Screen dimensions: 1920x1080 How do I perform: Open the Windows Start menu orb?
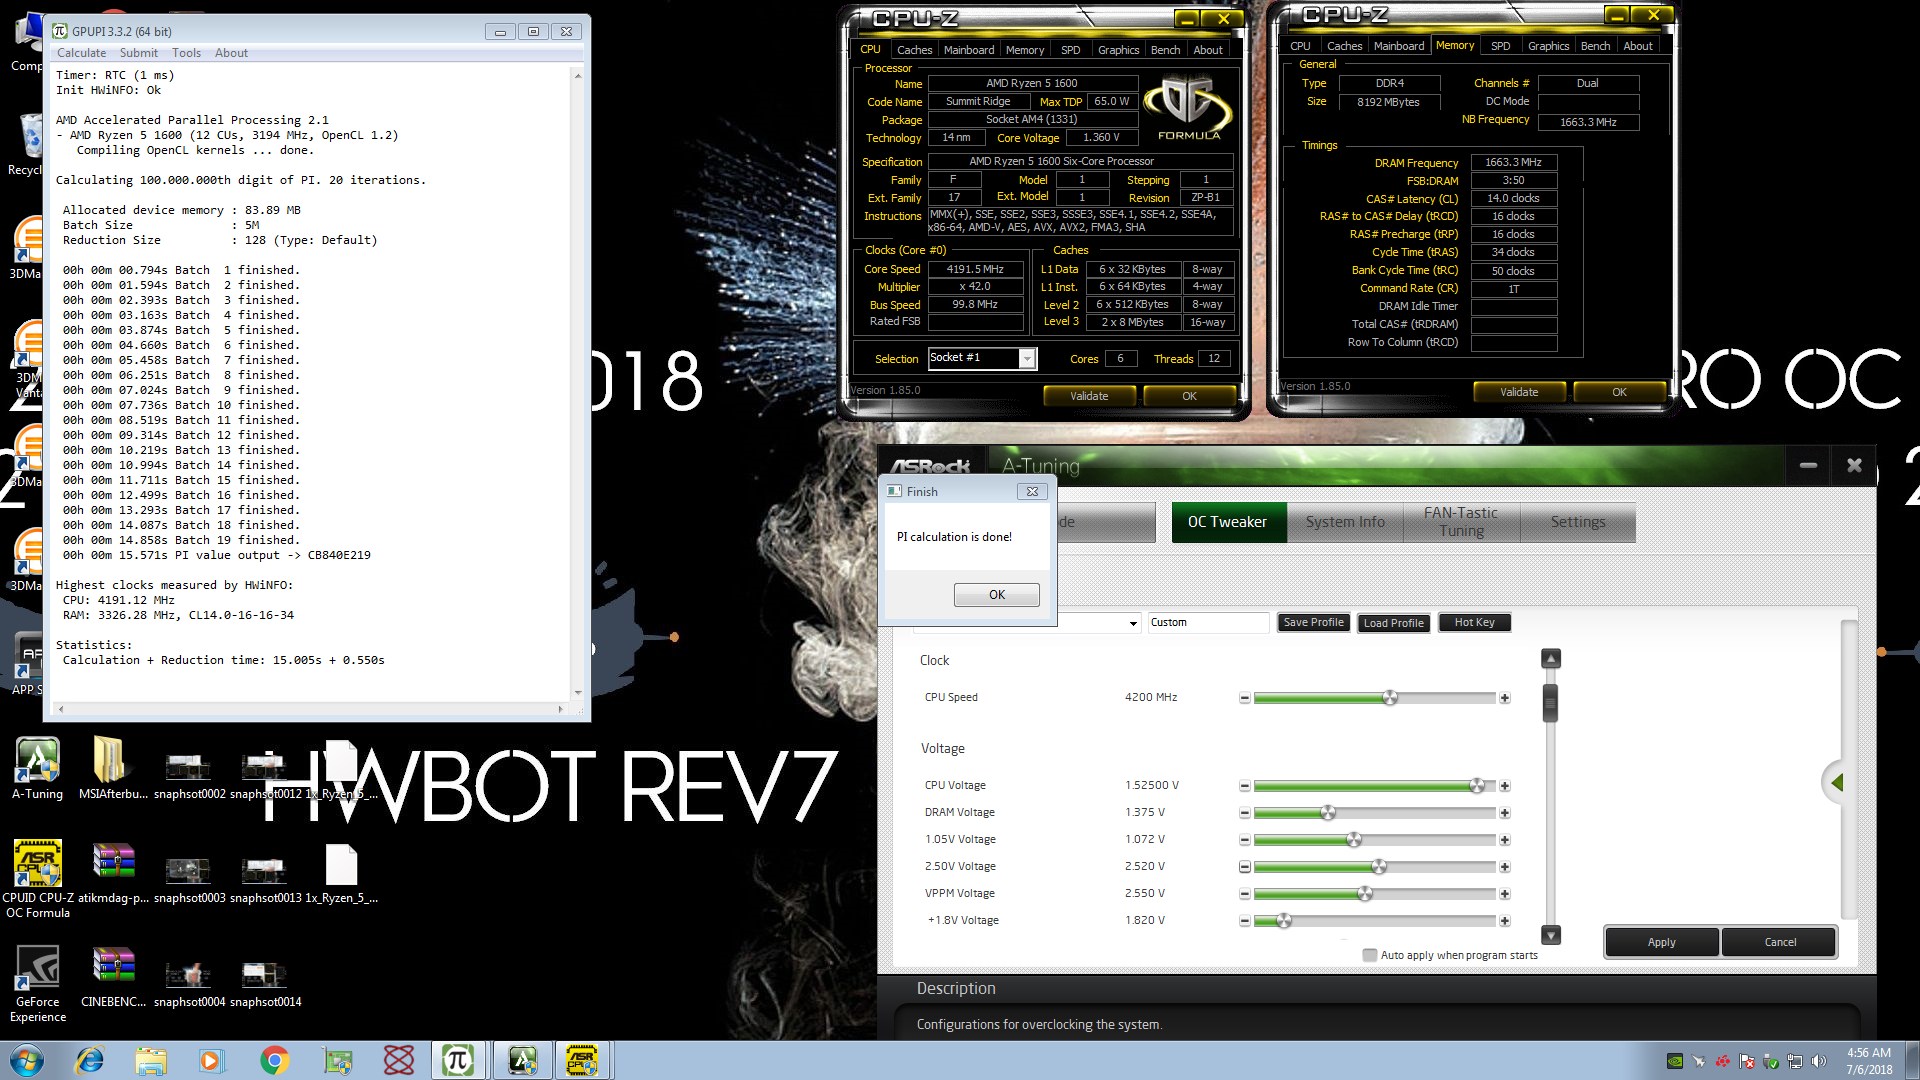(27, 1060)
